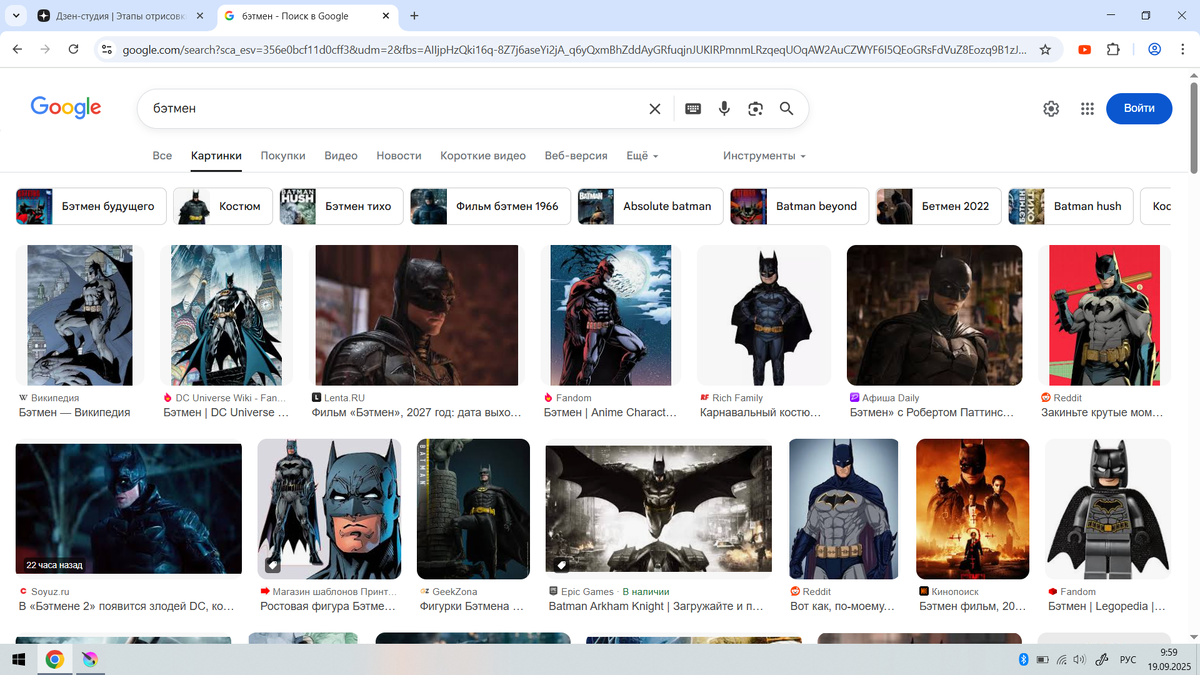Image resolution: width=1200 pixels, height=675 pixels.
Task: Clear the search query with the X icon
Action: pos(655,108)
